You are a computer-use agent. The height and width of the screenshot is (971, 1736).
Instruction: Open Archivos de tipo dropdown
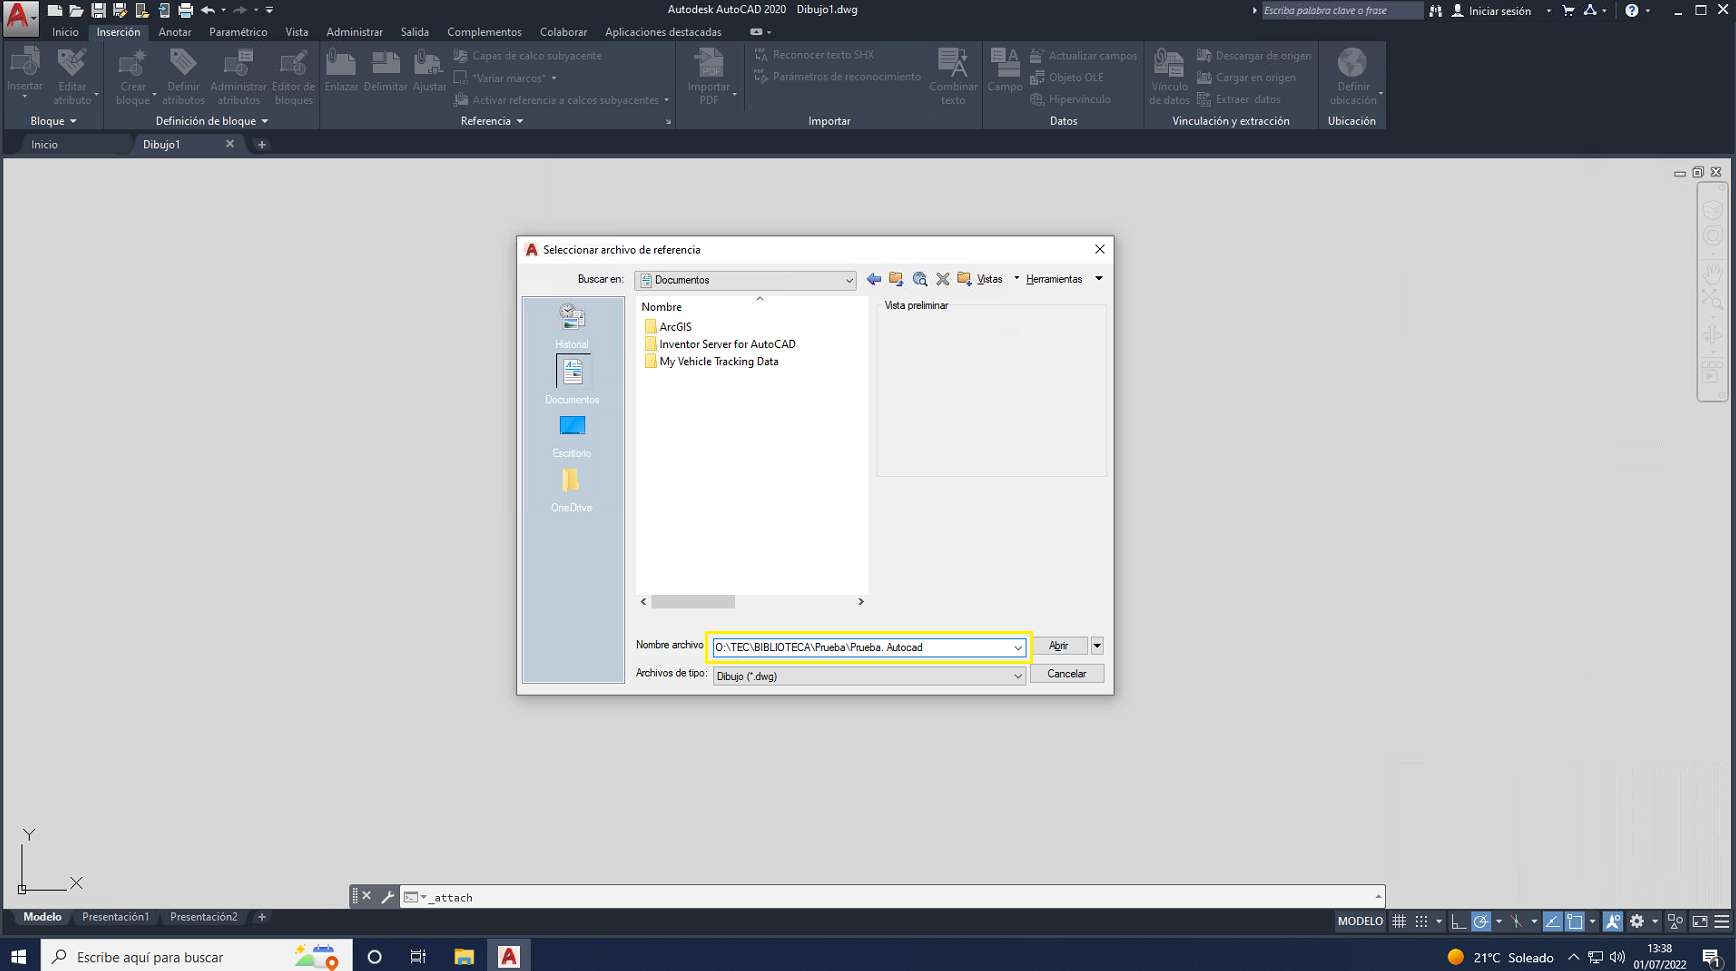869,676
